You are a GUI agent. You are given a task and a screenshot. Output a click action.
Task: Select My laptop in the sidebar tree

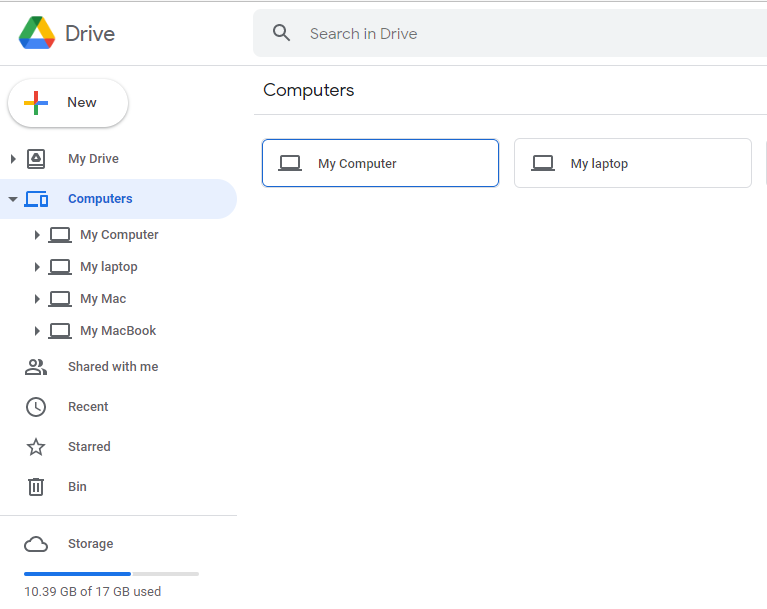[x=109, y=267]
